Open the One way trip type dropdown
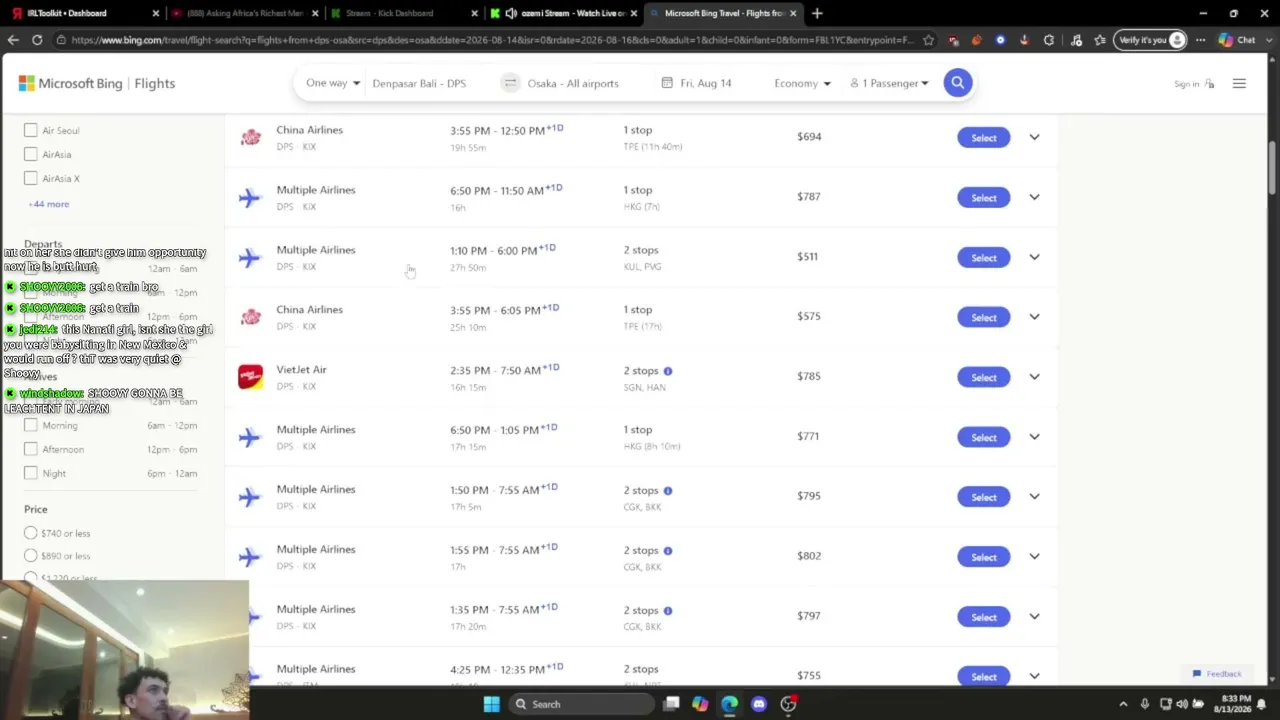 [332, 83]
